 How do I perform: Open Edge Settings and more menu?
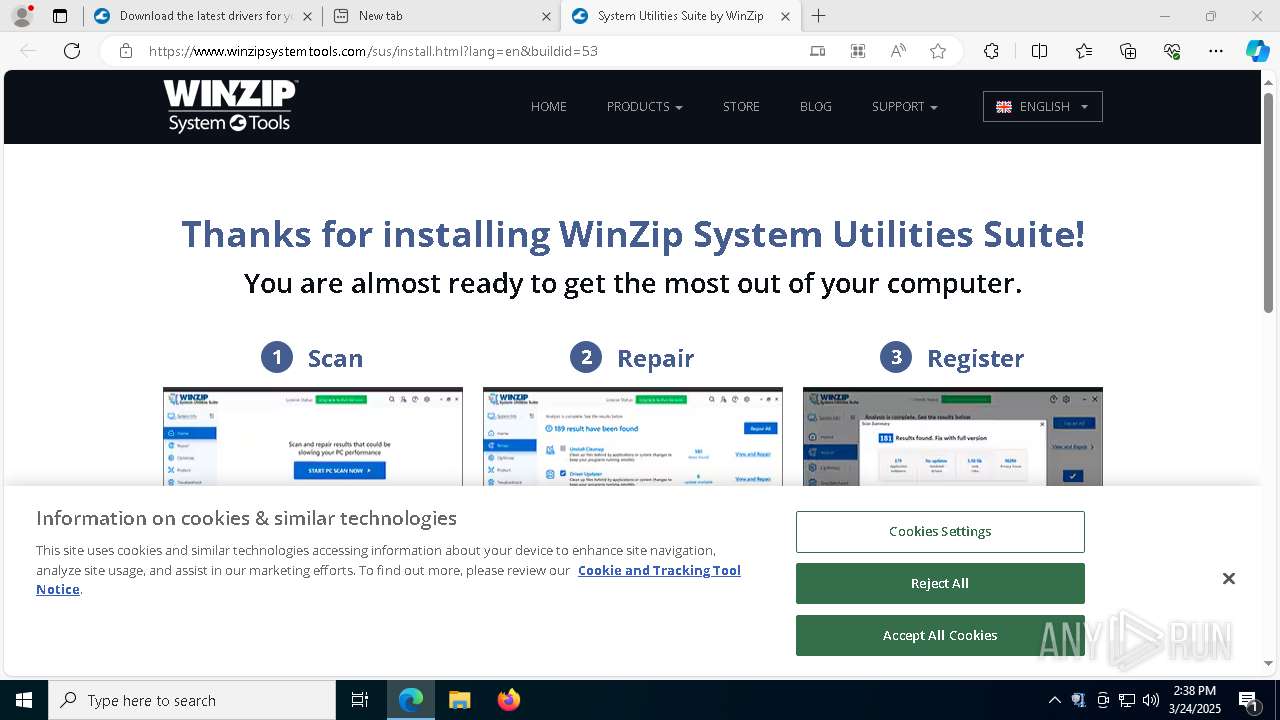[x=1216, y=51]
